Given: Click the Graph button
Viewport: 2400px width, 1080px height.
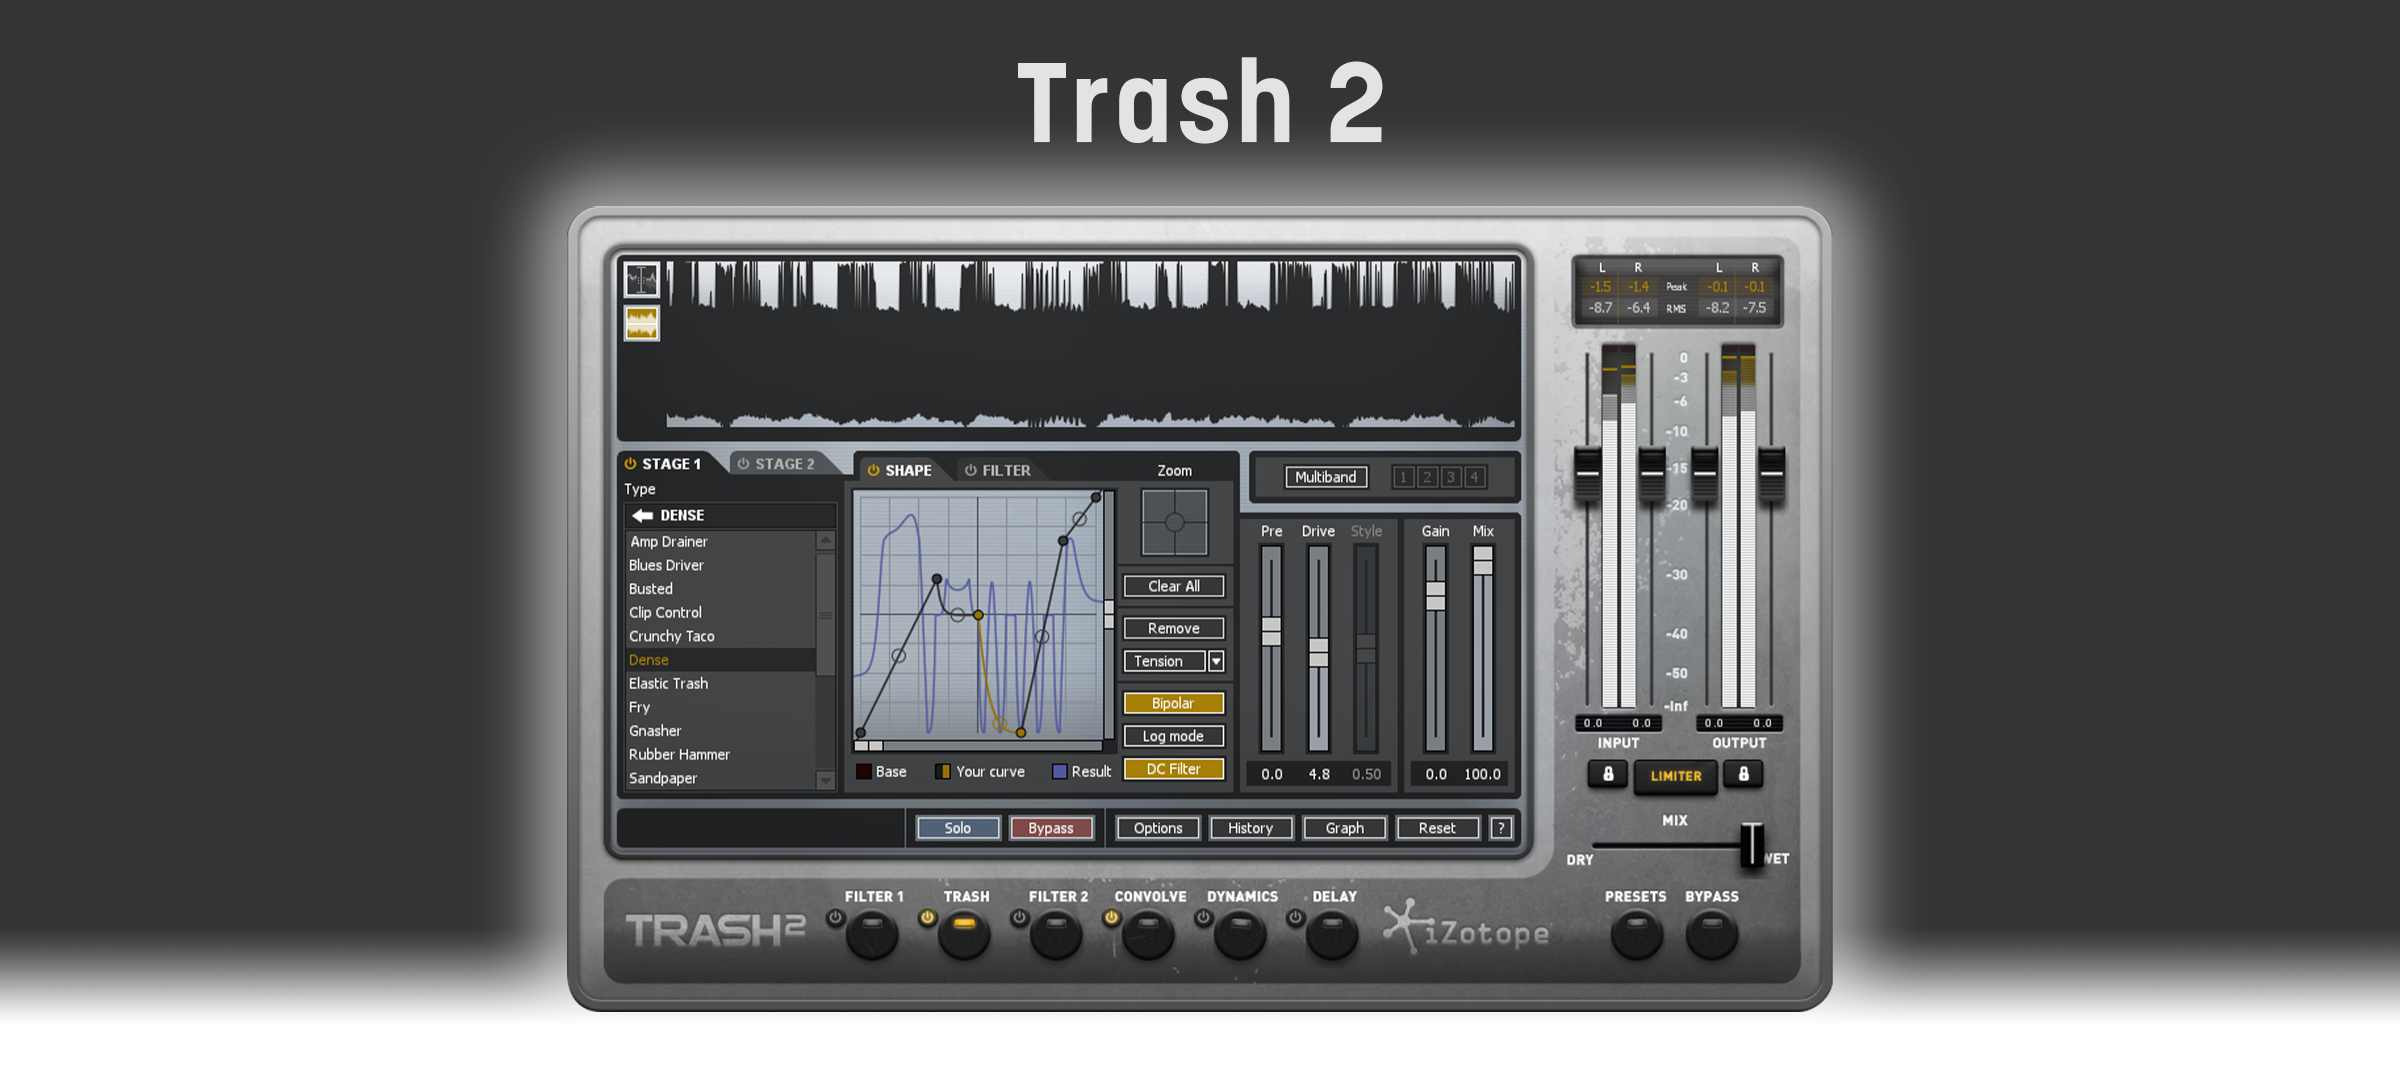Looking at the screenshot, I should point(1345,828).
